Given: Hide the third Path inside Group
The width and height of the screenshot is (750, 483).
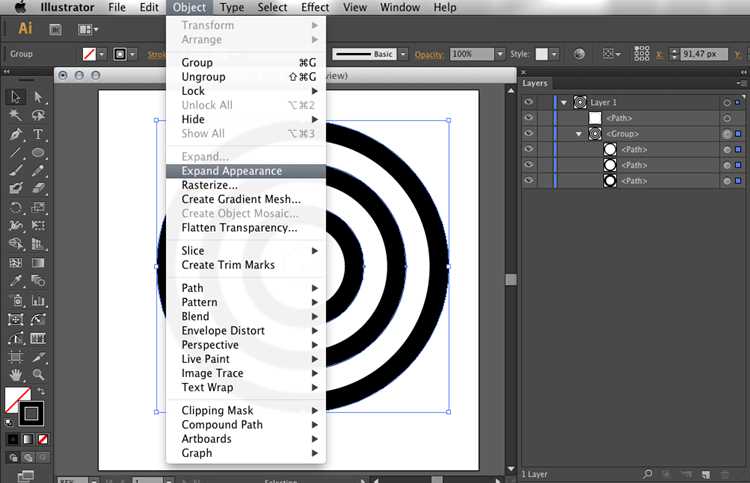Looking at the screenshot, I should click(529, 180).
